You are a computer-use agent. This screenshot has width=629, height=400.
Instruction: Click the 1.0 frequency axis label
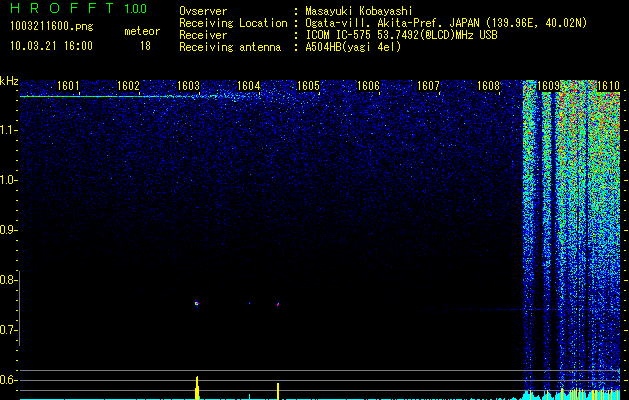[x=9, y=180]
